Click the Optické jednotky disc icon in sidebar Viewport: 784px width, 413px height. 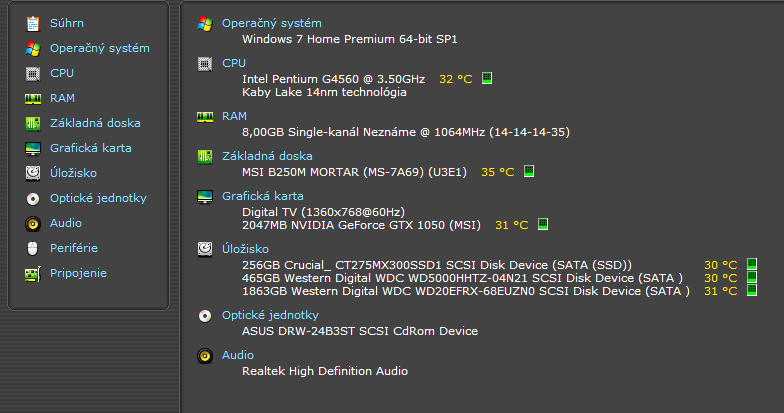(x=32, y=198)
